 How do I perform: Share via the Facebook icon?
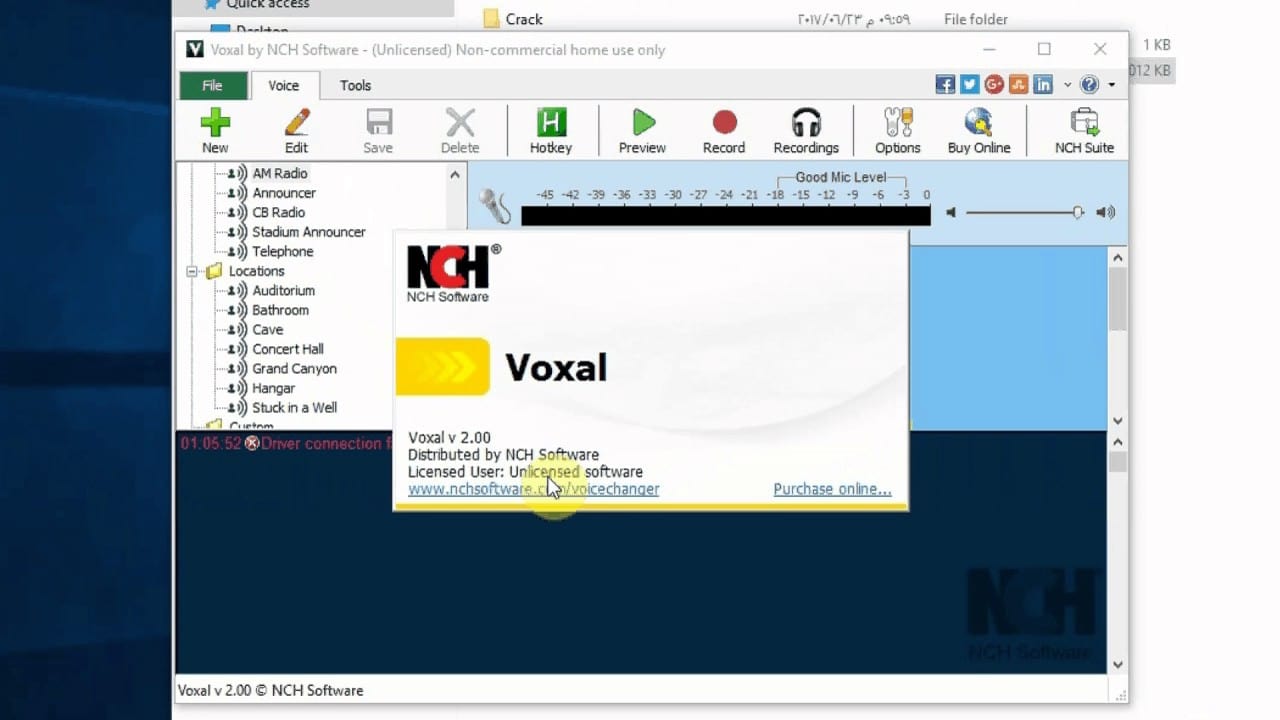944,84
